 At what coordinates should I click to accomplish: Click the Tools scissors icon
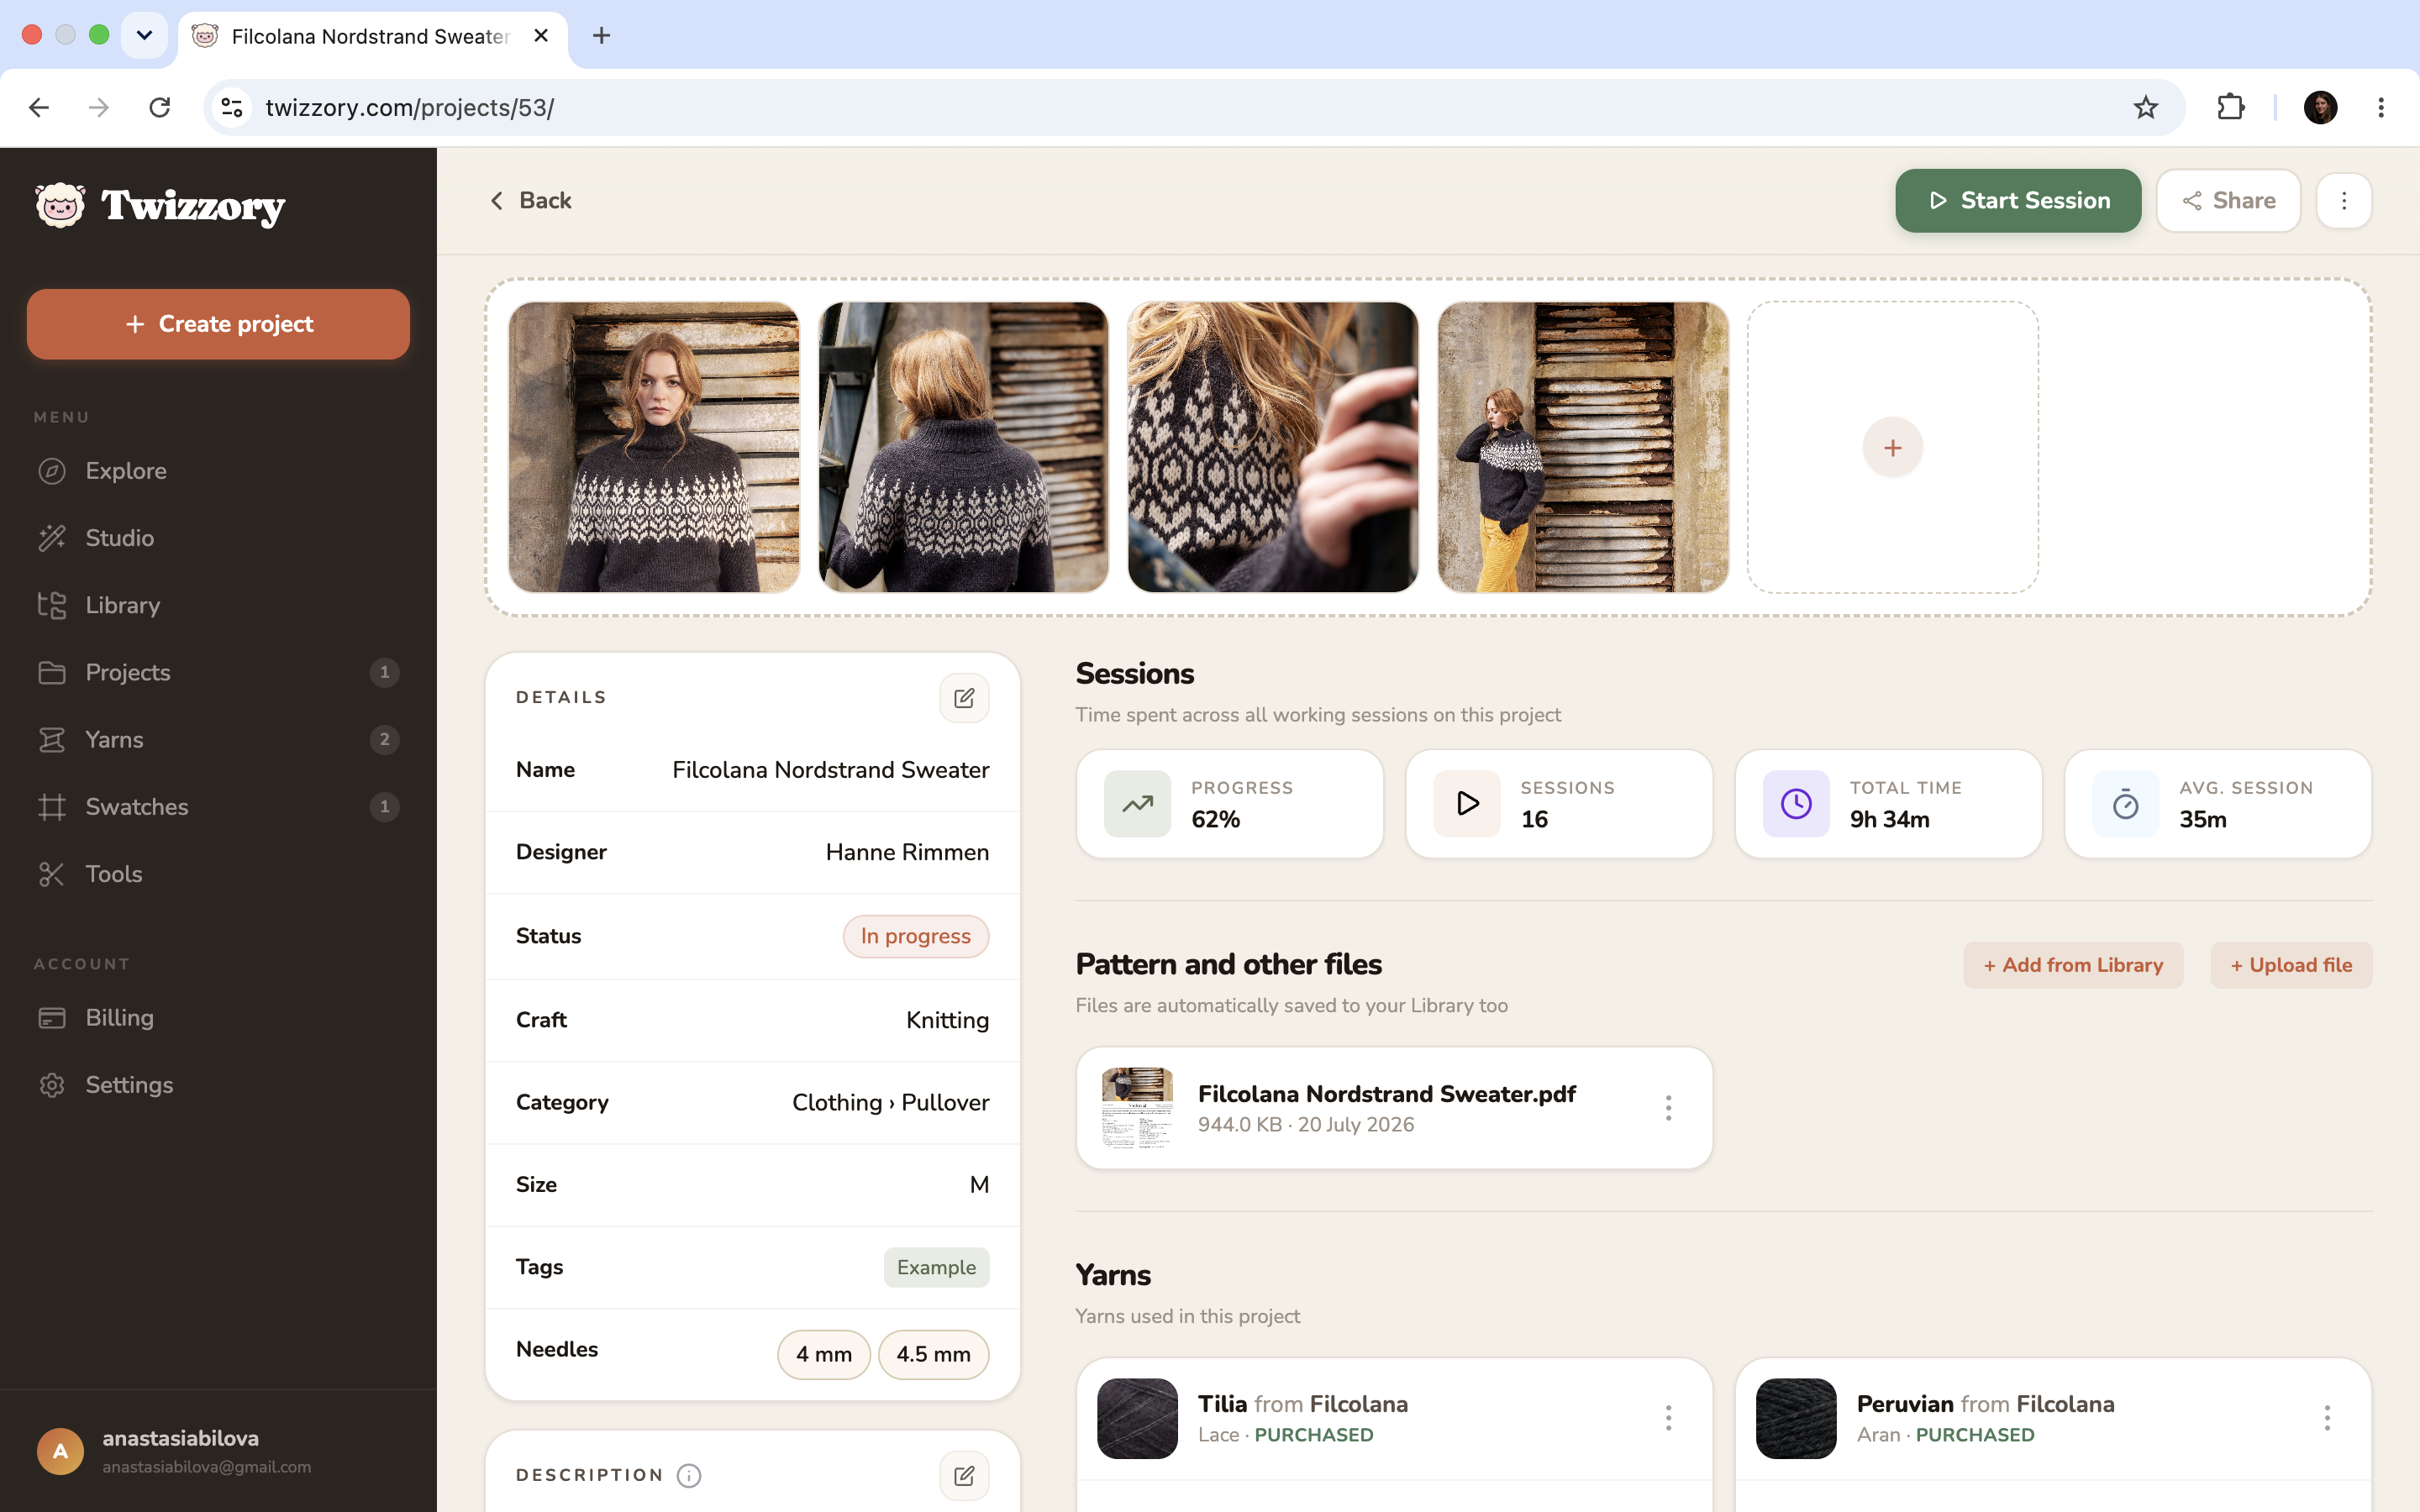52,874
